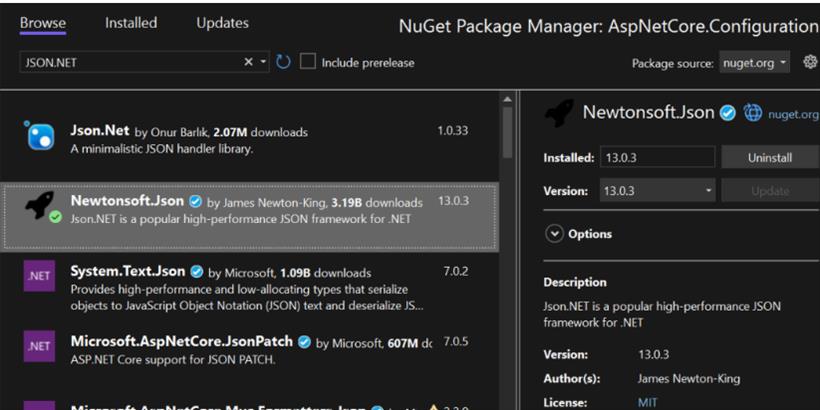The image size is (820, 410).
Task: Open the nuget.org link in details
Action: coord(793,114)
